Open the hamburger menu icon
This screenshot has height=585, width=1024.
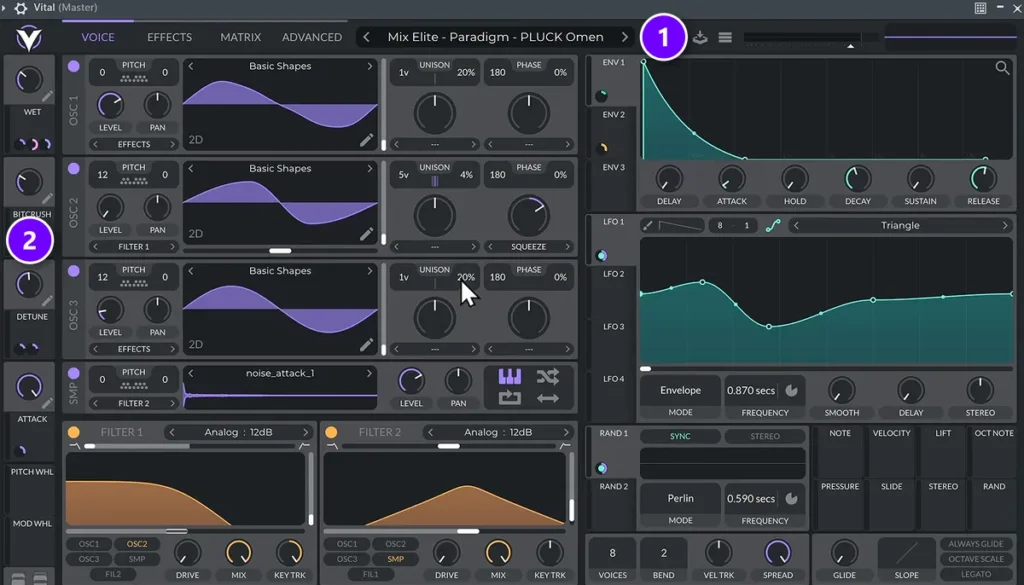725,37
